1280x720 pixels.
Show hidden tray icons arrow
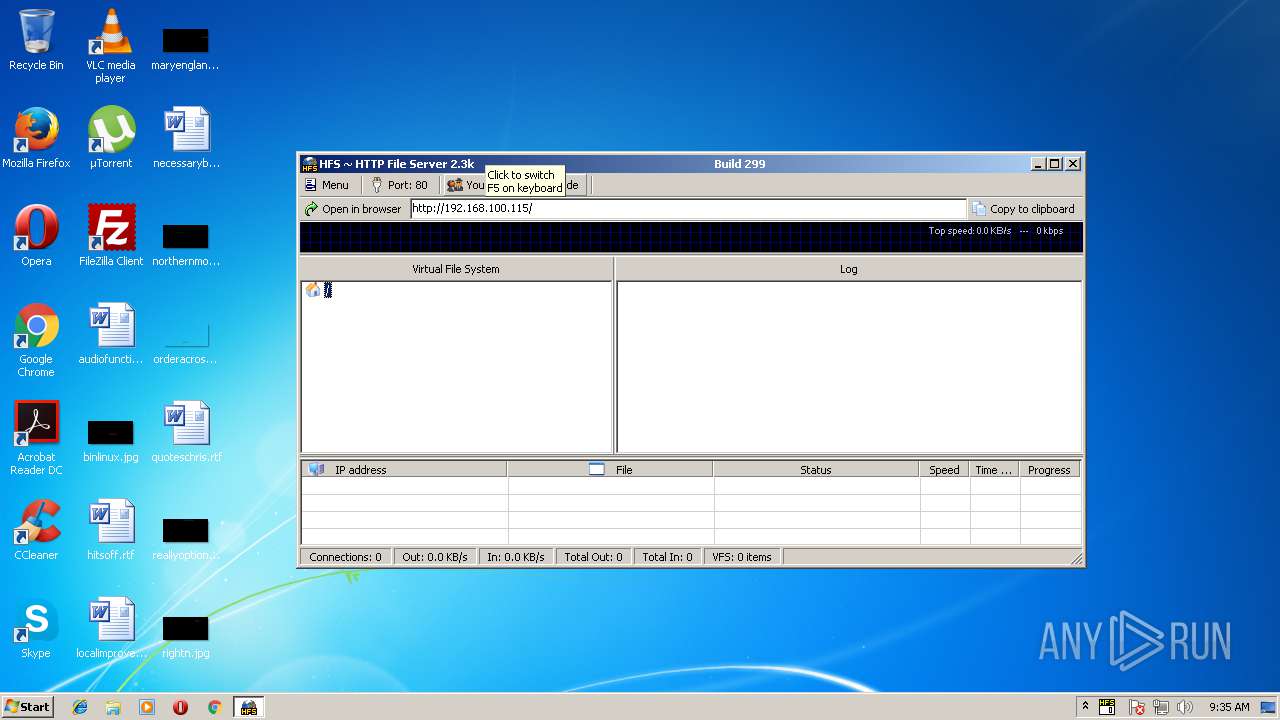(x=1086, y=707)
